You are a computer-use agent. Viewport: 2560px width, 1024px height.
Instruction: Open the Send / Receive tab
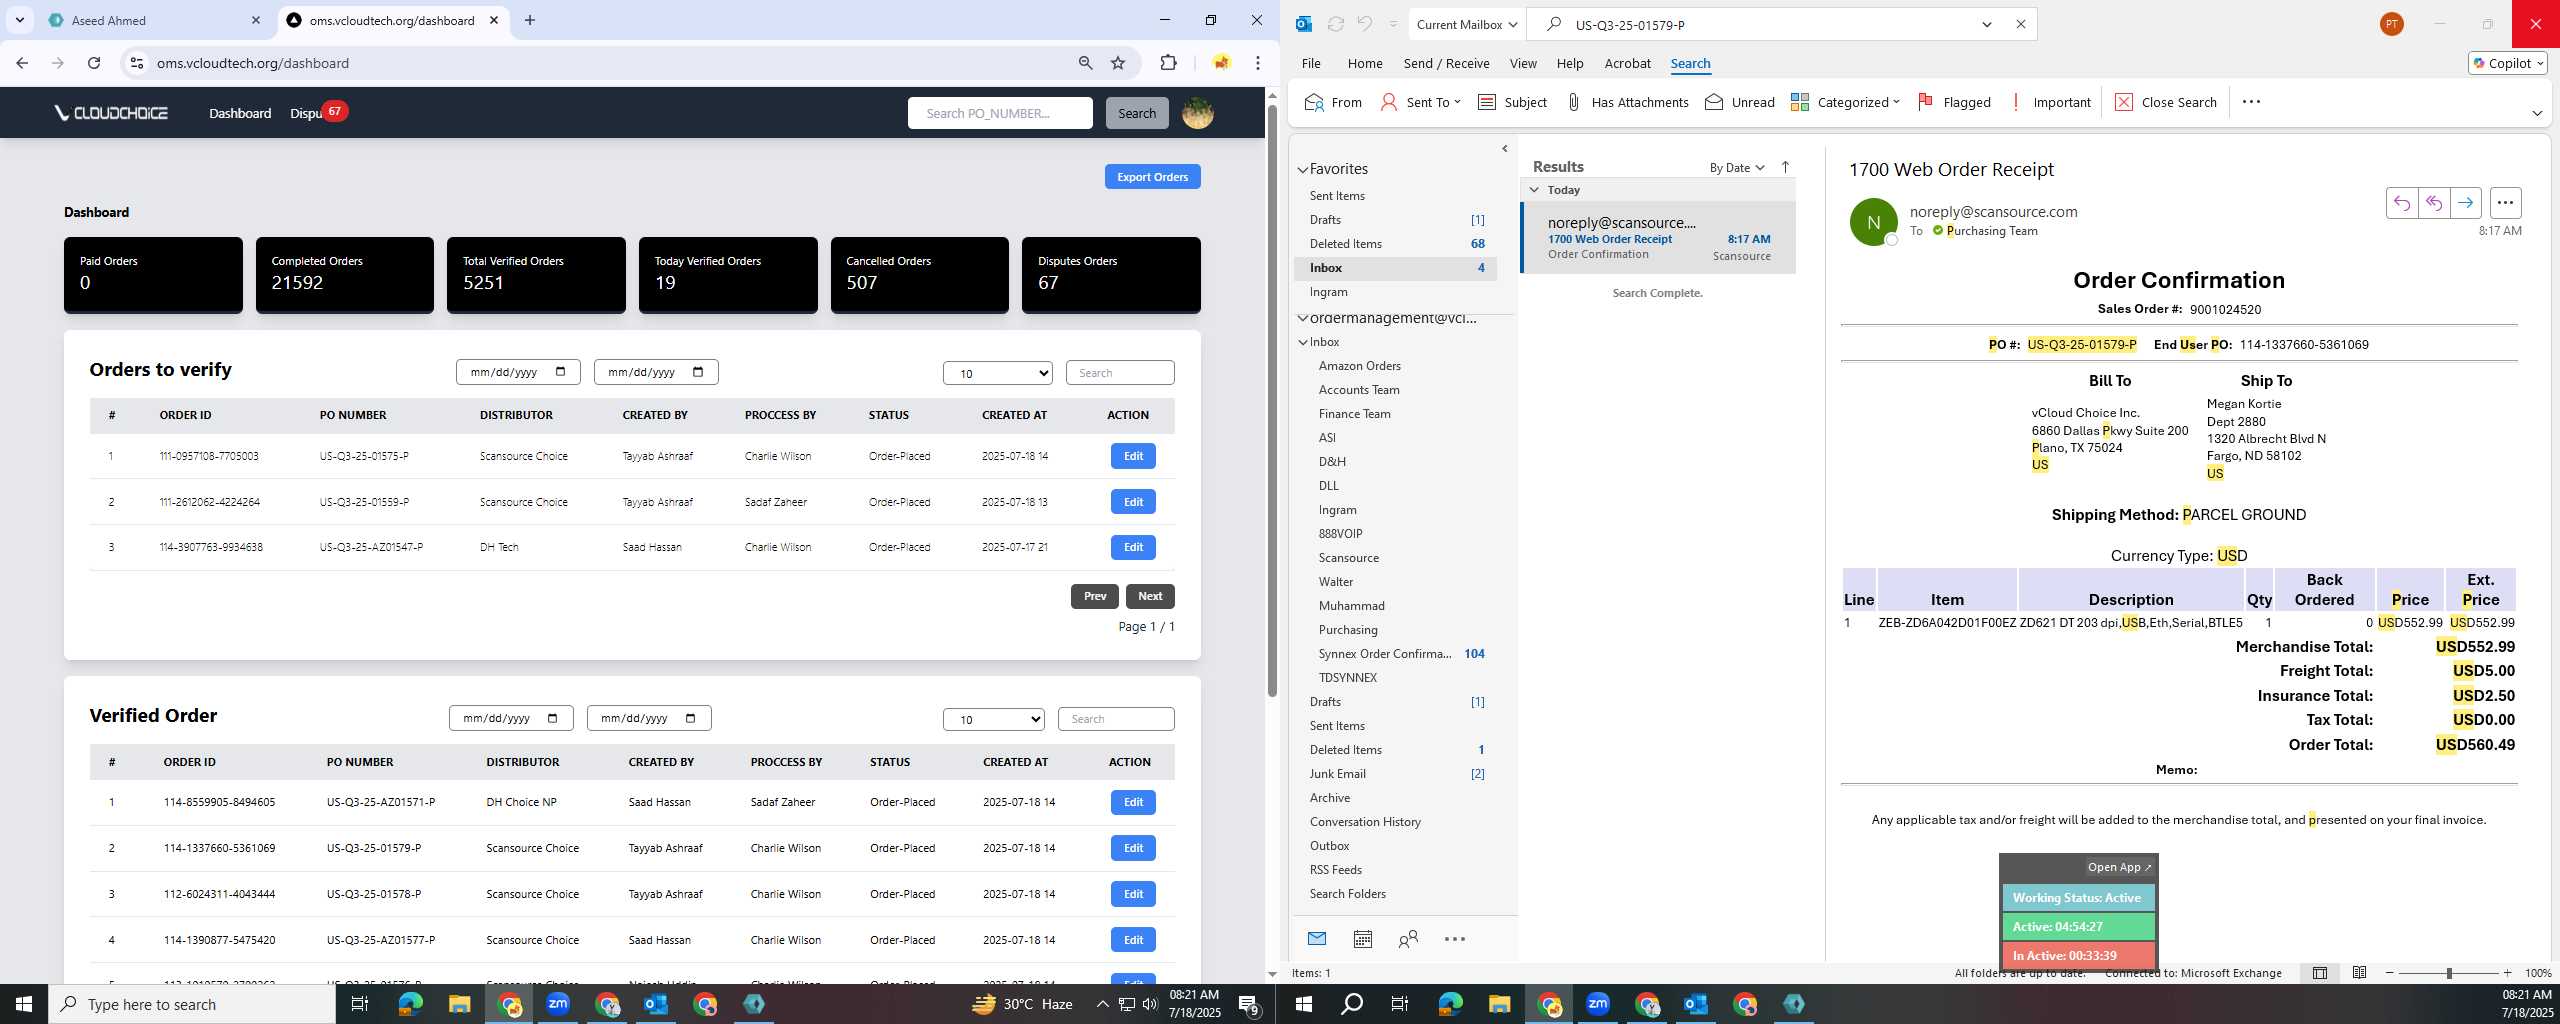click(1446, 63)
